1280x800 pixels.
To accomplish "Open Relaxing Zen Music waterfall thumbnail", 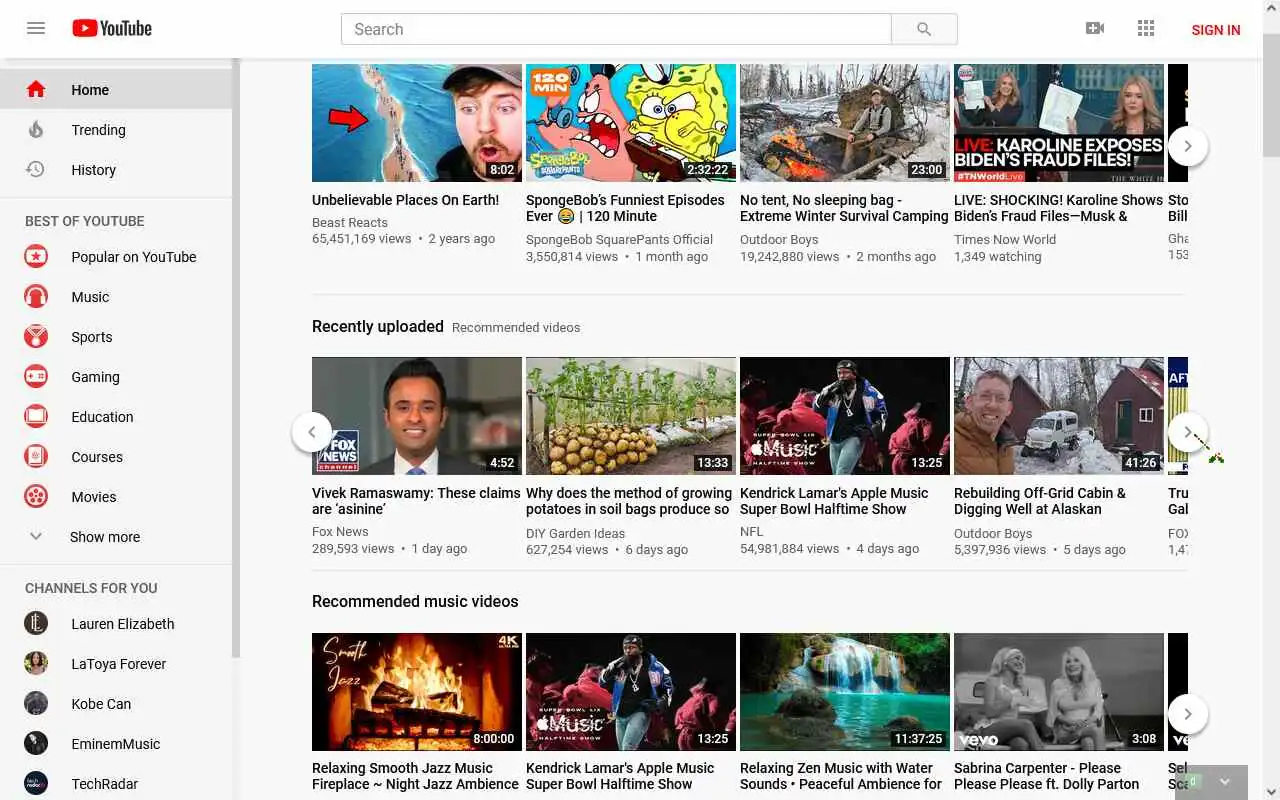I will tap(845, 692).
